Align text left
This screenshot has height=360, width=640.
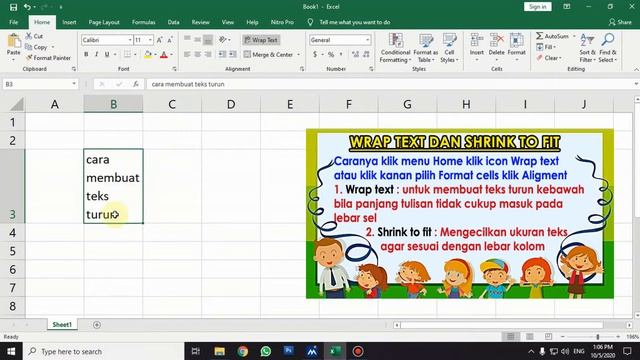187,54
